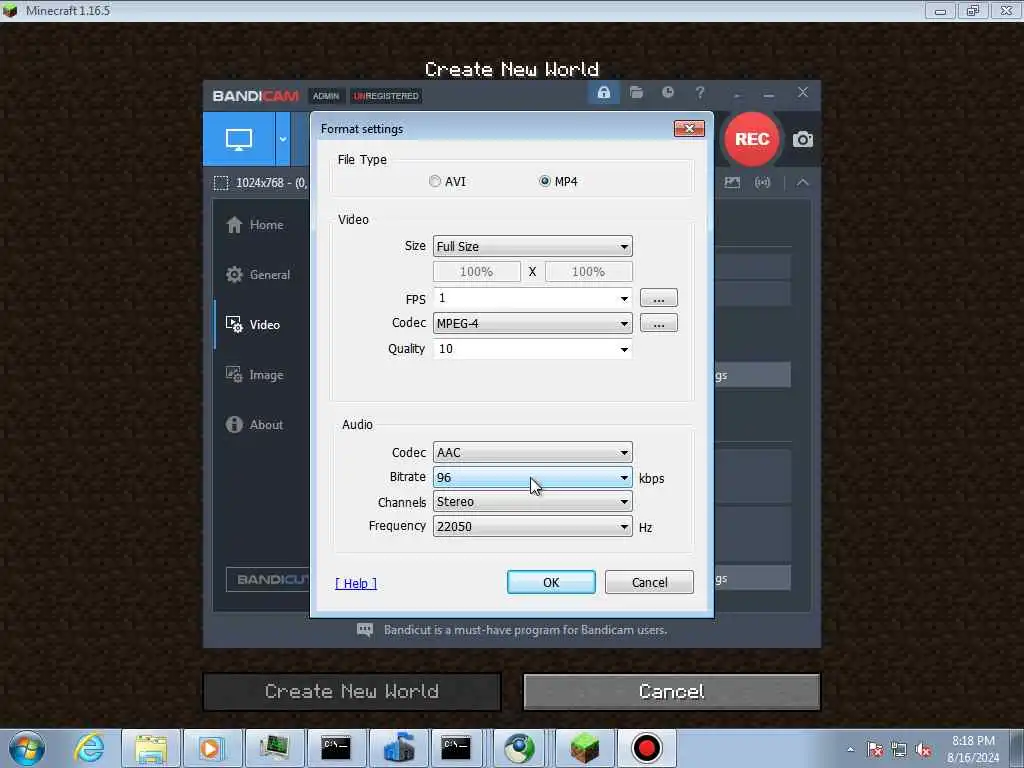The height and width of the screenshot is (768, 1024).
Task: Select screen recording mode monitor icon
Action: pos(239,139)
